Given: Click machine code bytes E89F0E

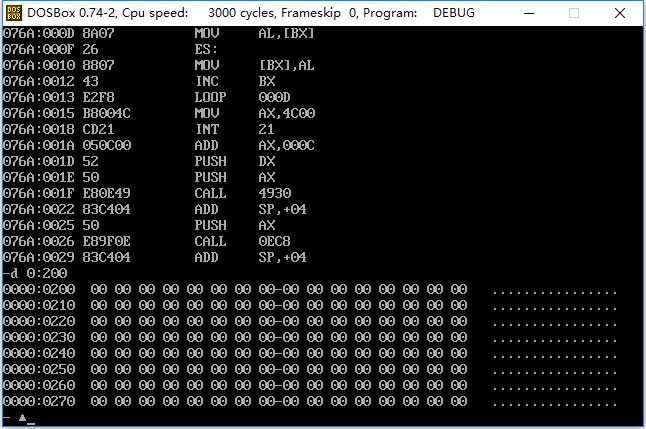Looking at the screenshot, I should 107,241.
